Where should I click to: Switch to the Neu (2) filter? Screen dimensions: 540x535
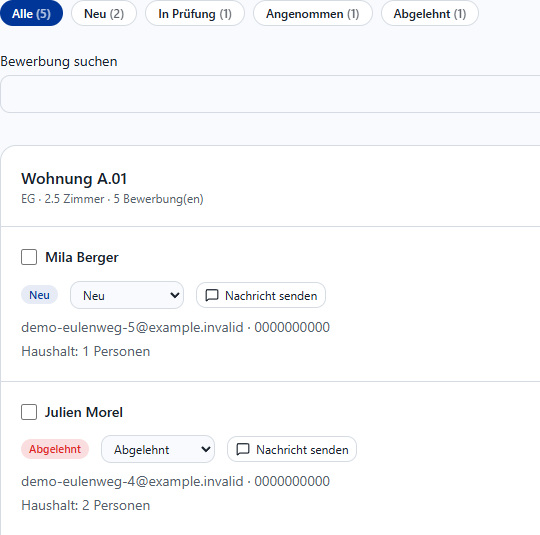[x=104, y=13]
